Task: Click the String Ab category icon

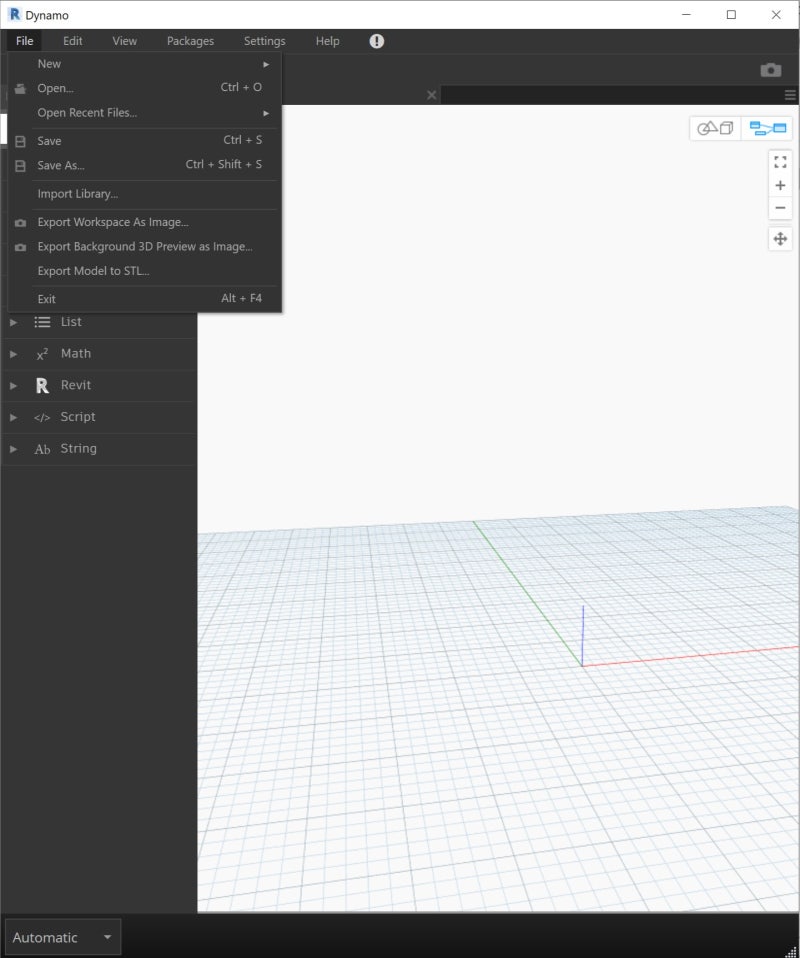Action: coord(42,448)
